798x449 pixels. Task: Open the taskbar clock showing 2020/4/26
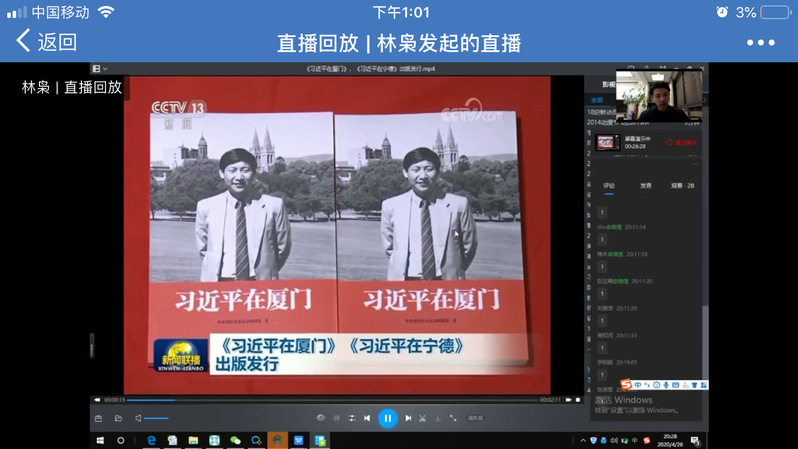point(670,440)
